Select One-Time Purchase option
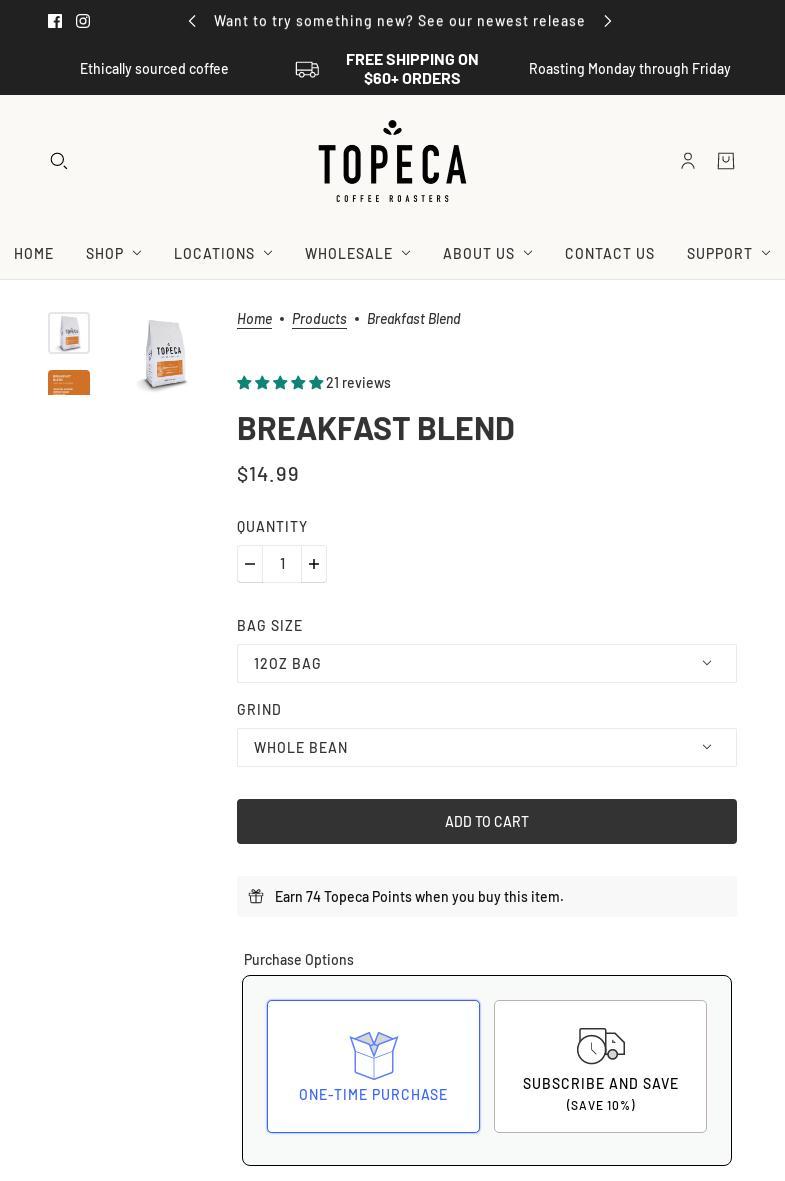785x1181 pixels. 373,1066
